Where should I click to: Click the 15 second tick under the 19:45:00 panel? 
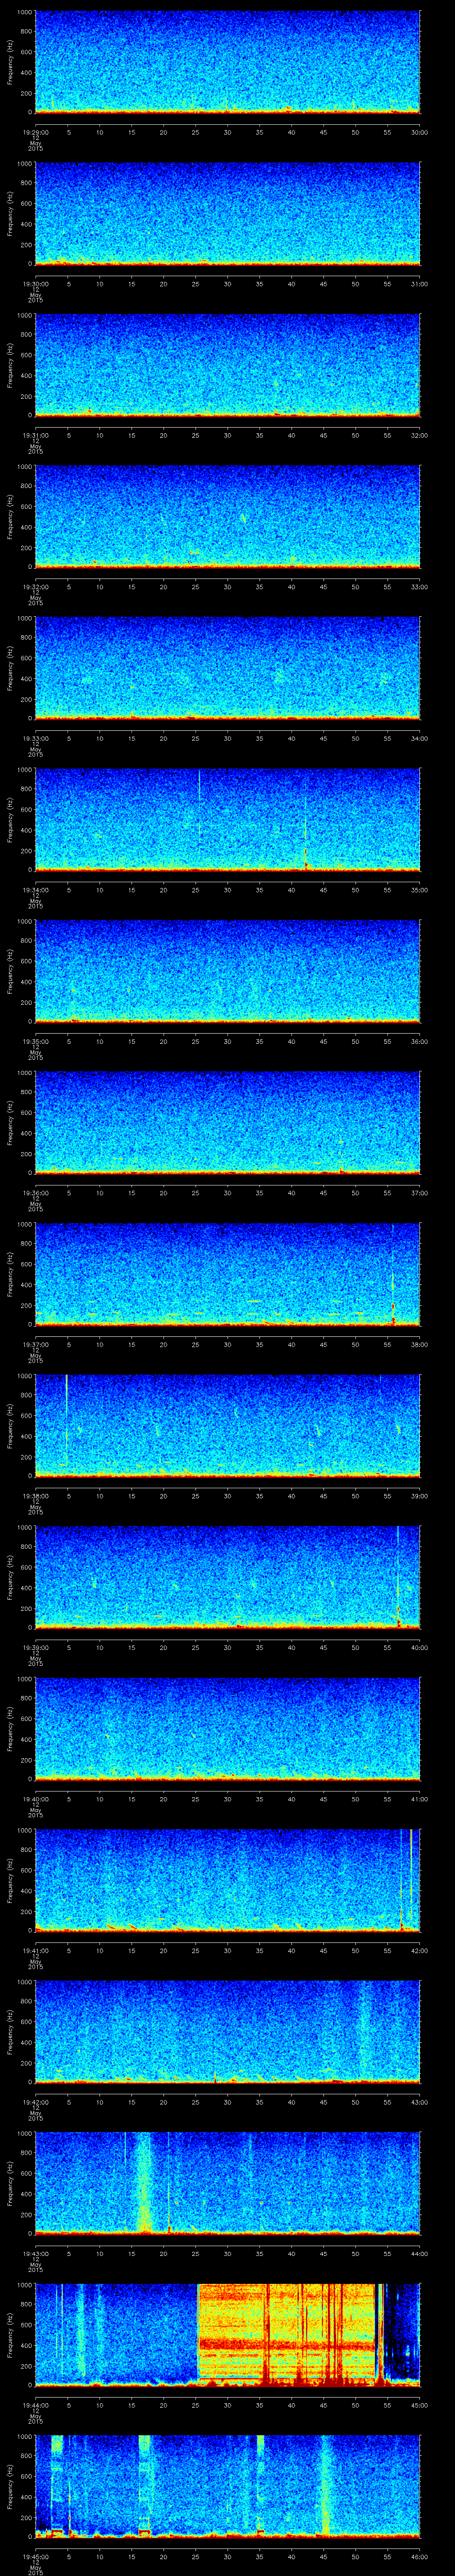pos(131,2556)
